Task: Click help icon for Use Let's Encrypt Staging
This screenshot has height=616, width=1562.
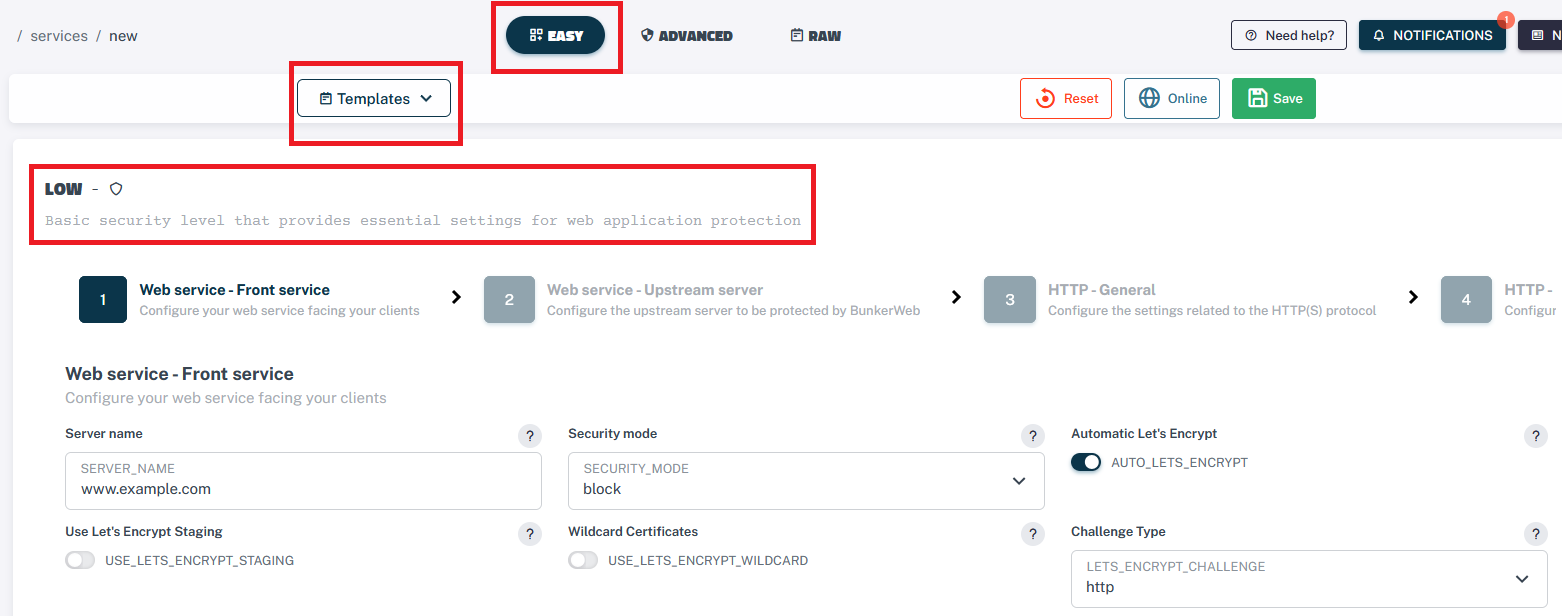Action: [x=530, y=534]
